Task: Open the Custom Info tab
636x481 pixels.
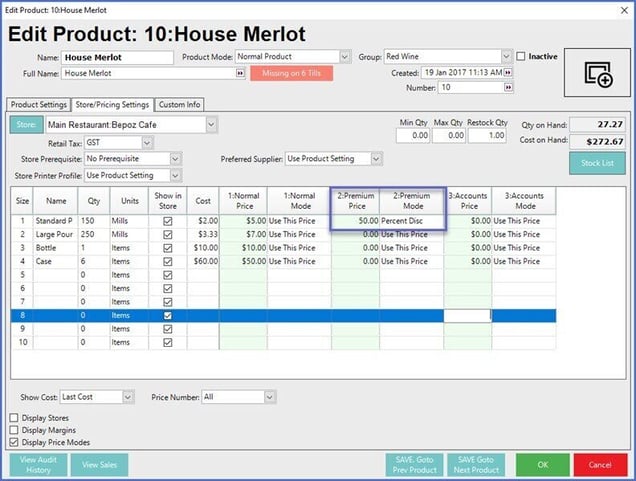Action: pyautogui.click(x=180, y=105)
